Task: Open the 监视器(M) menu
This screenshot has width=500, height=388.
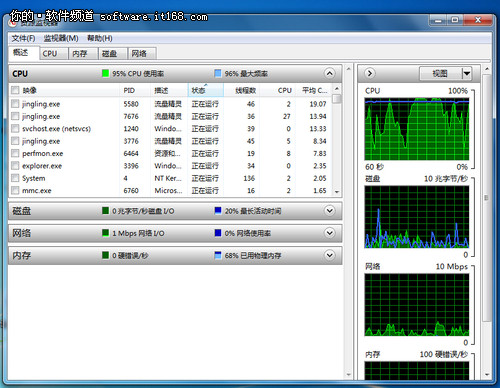Action: click(x=61, y=38)
